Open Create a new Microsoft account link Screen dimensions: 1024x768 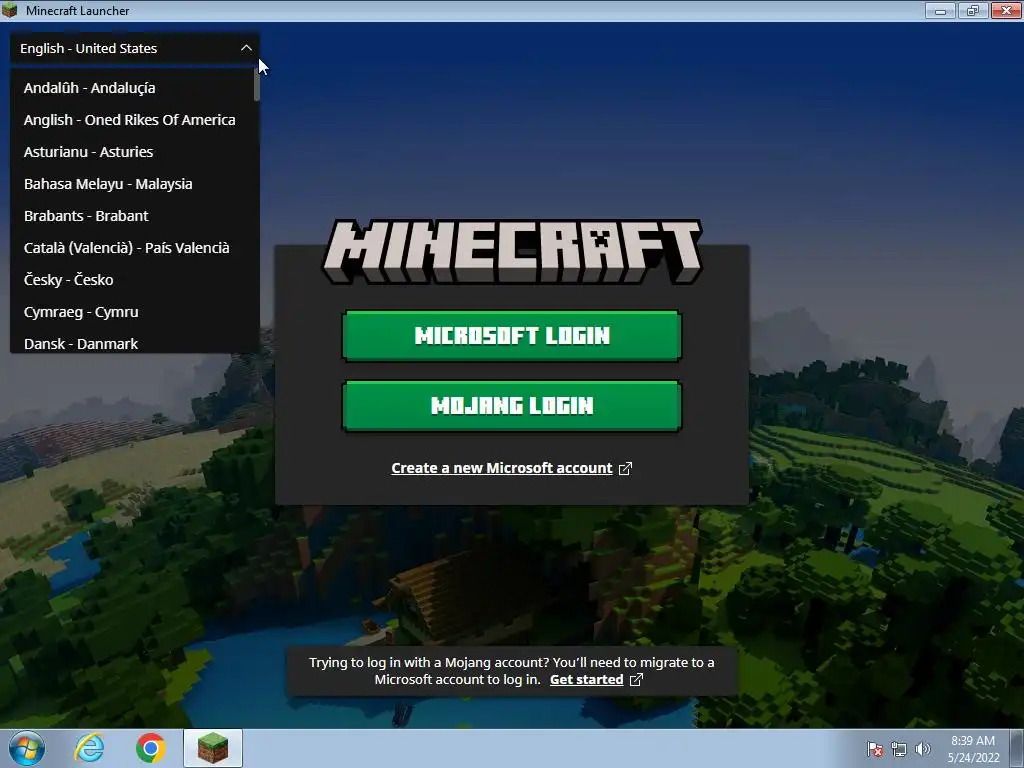point(502,468)
